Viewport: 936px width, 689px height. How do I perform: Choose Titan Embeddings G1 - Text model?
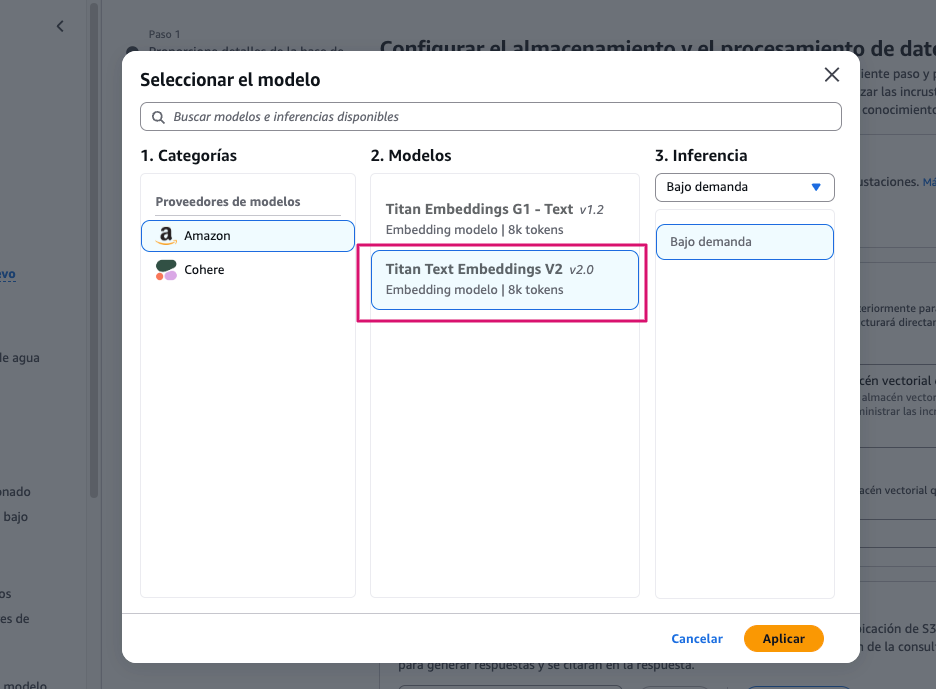click(504, 219)
